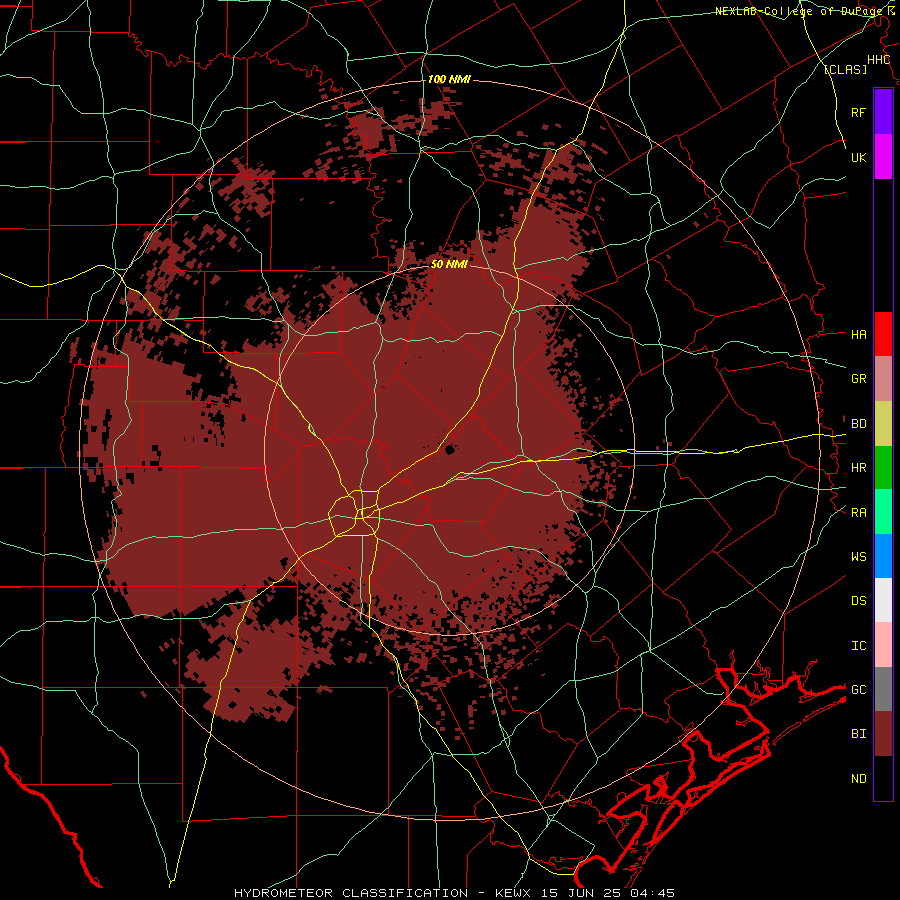Screen dimensions: 900x900
Task: Click the HR green legend swatch
Action: pos(883,468)
